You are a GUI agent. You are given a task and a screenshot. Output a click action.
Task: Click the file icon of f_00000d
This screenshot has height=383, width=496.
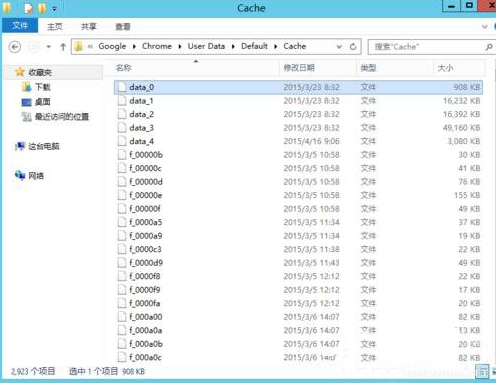tap(122, 182)
